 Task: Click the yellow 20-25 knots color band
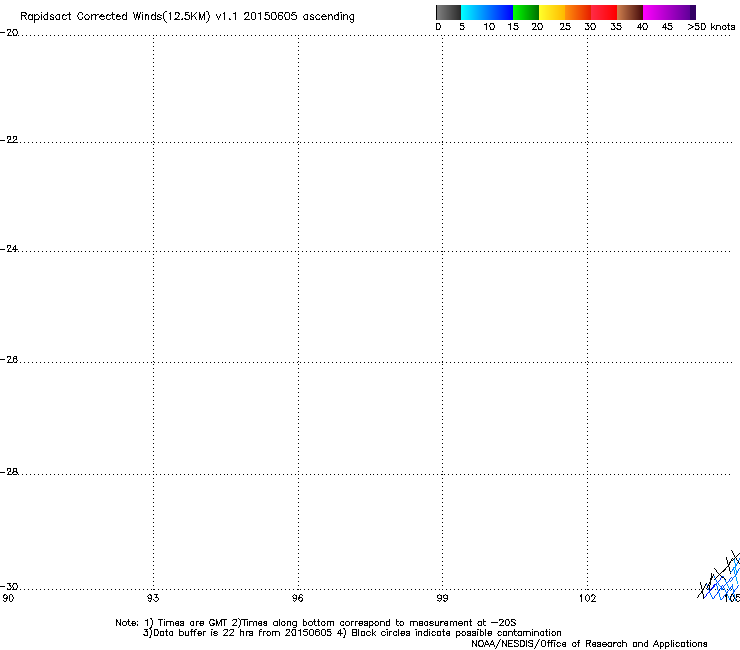pos(552,12)
